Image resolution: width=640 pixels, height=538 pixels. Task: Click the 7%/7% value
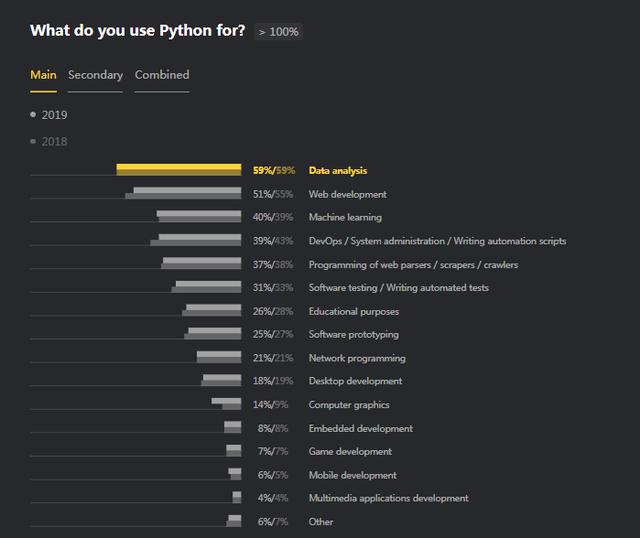pyautogui.click(x=273, y=451)
